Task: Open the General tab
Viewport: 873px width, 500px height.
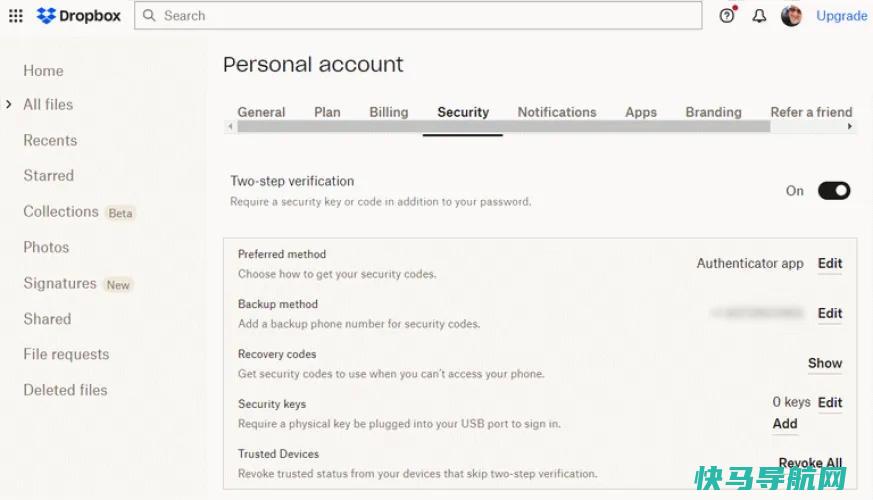Action: 261,112
